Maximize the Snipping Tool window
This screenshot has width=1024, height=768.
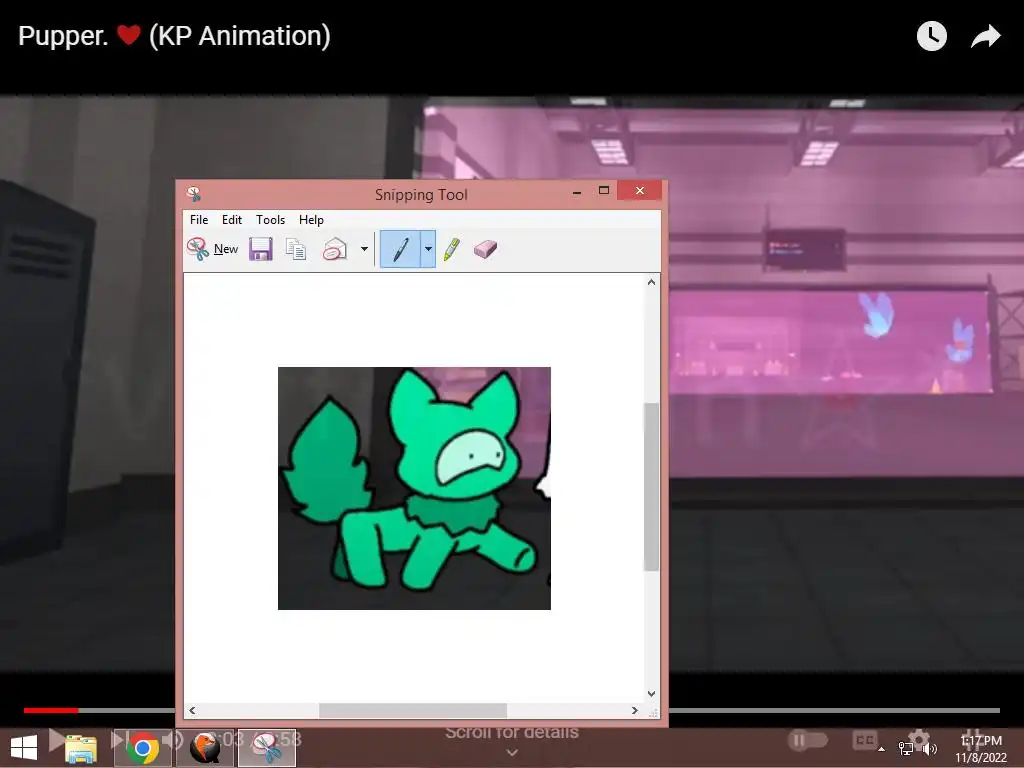click(x=603, y=191)
